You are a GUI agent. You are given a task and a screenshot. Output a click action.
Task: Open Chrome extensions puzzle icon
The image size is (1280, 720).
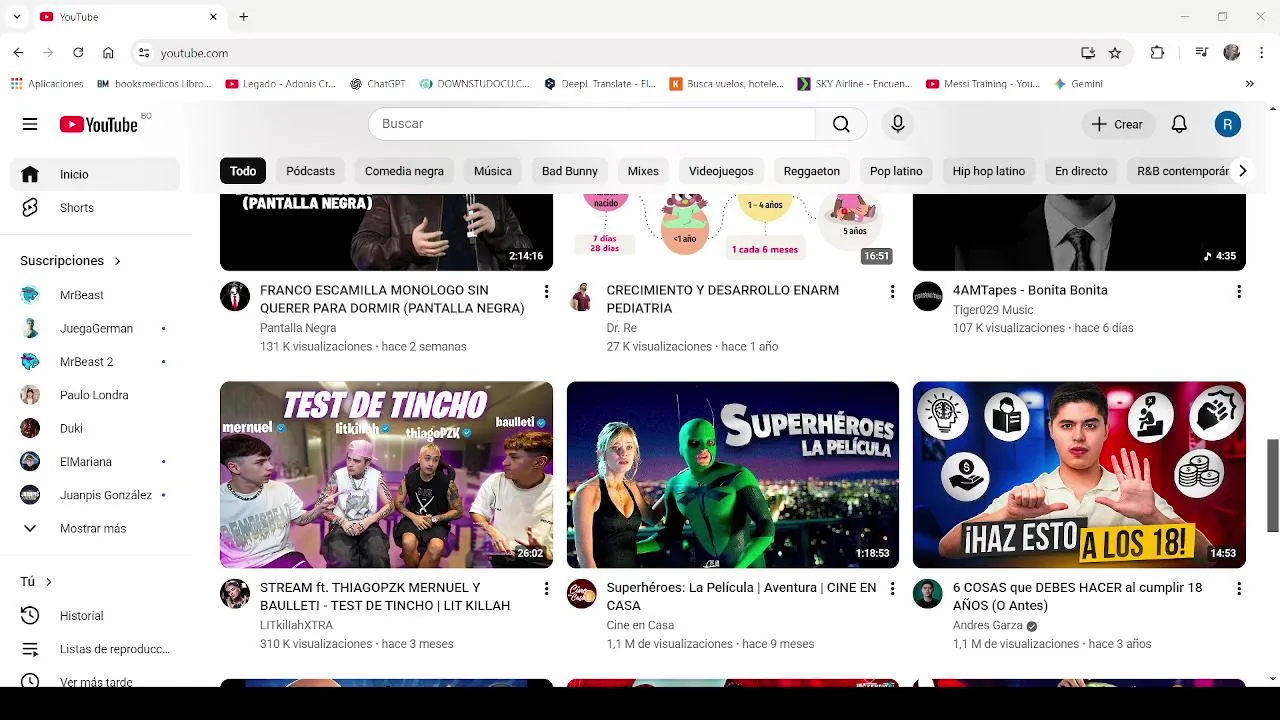pyautogui.click(x=1157, y=53)
